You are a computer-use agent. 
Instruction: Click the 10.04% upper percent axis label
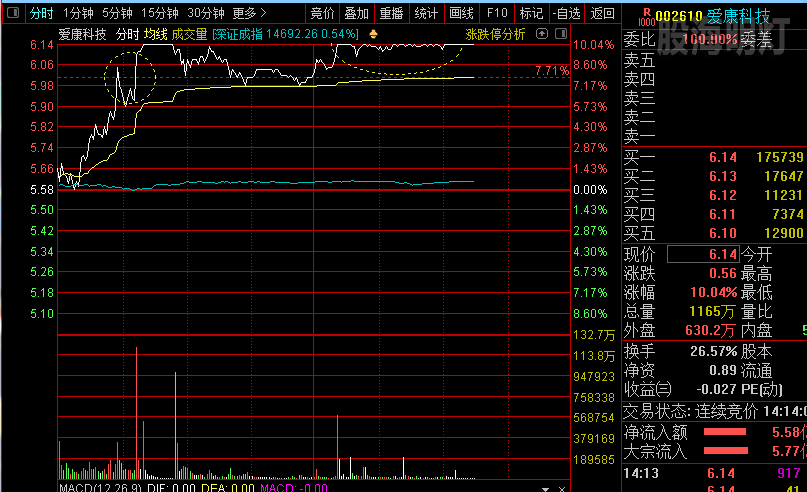pos(593,45)
